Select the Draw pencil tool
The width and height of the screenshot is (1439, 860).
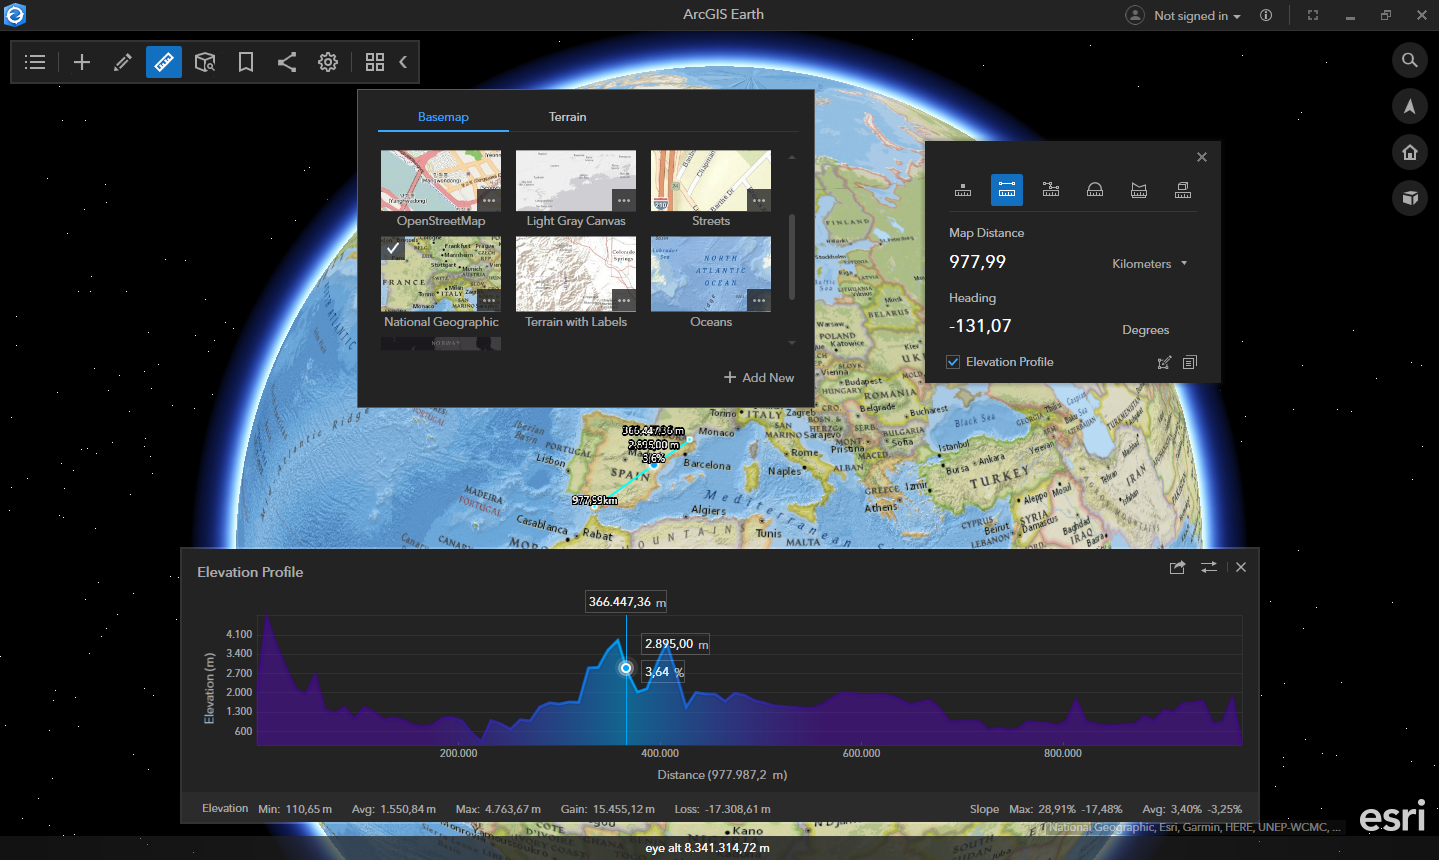coord(123,62)
